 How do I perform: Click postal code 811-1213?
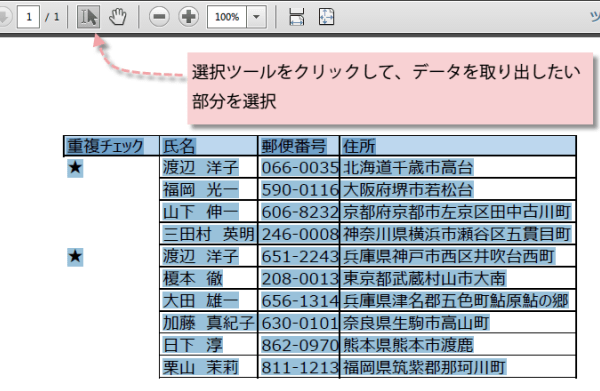(x=300, y=368)
